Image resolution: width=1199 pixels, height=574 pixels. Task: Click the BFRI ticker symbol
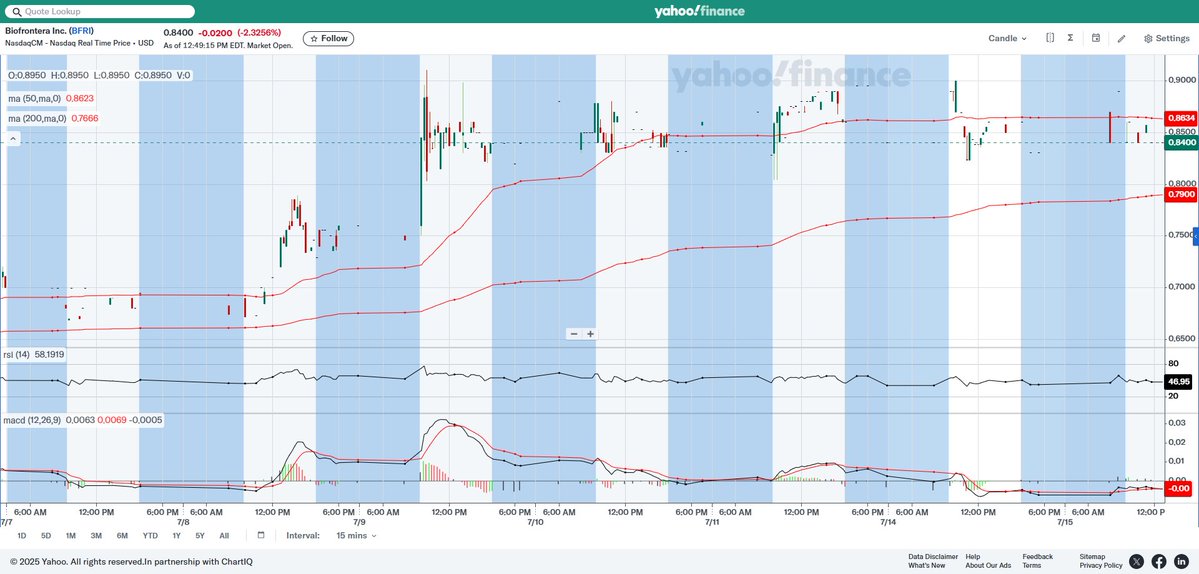[81, 31]
